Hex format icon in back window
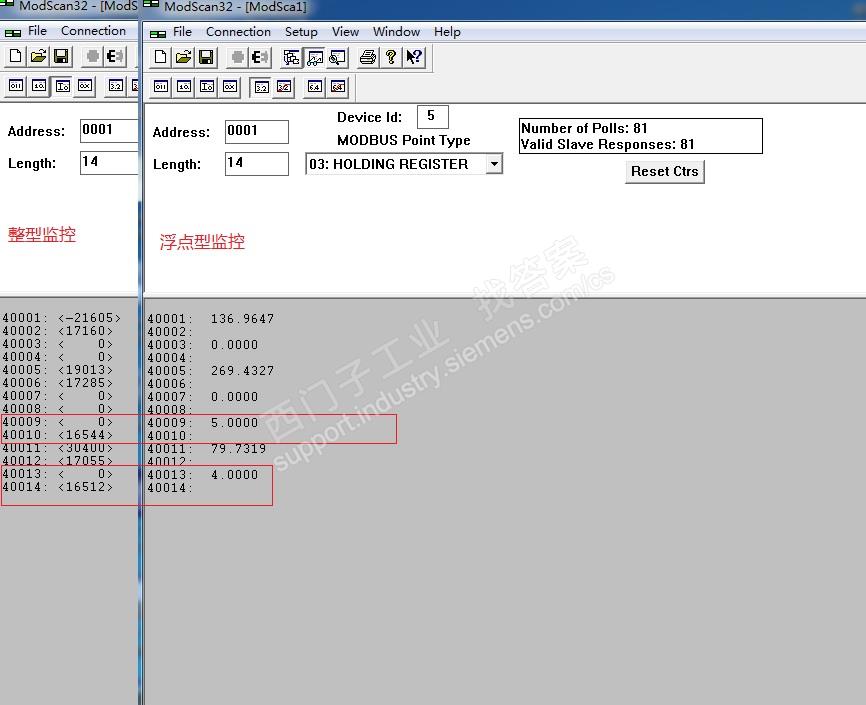This screenshot has width=866, height=705. point(85,86)
